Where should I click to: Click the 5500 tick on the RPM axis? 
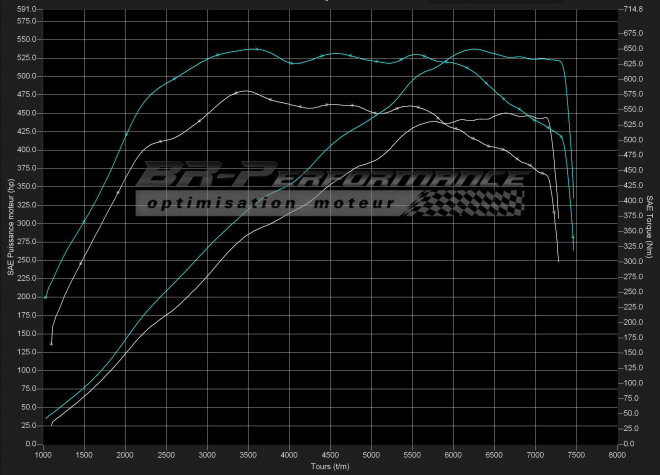pos(412,455)
